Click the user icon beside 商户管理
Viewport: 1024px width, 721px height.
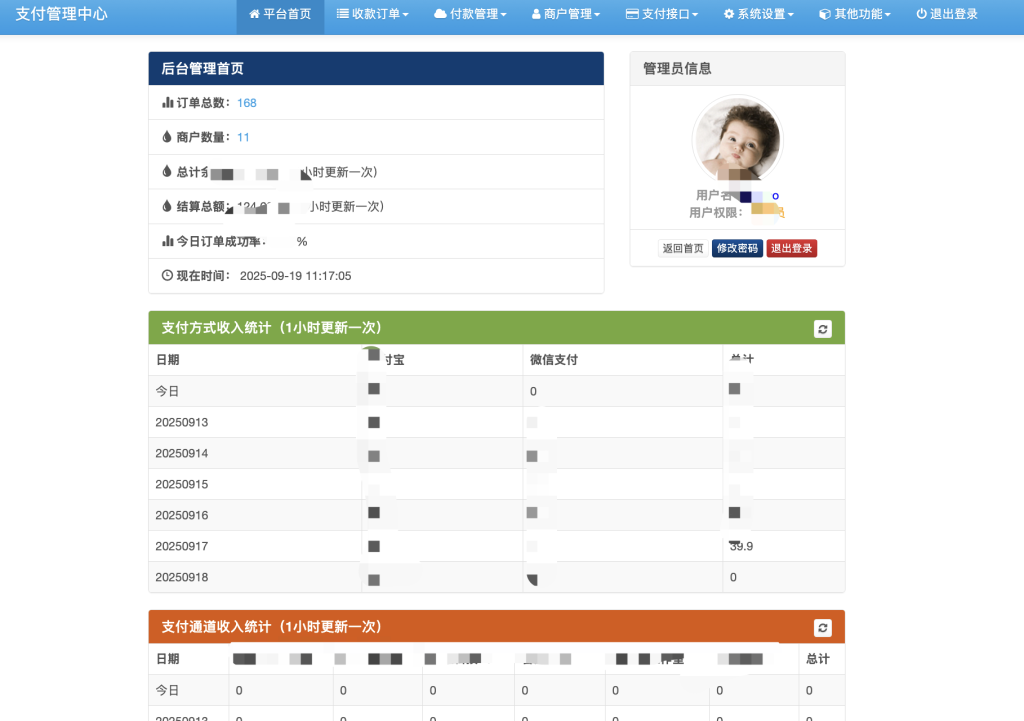click(536, 15)
